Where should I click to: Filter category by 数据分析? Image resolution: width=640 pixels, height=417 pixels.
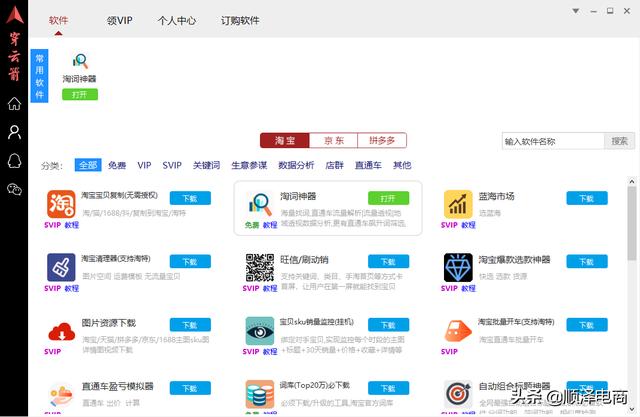pos(296,165)
